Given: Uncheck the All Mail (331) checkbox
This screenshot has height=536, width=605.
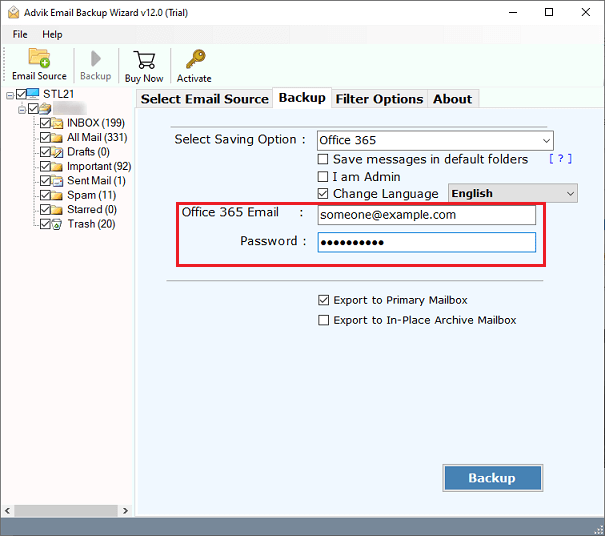Looking at the screenshot, I should click(45, 137).
